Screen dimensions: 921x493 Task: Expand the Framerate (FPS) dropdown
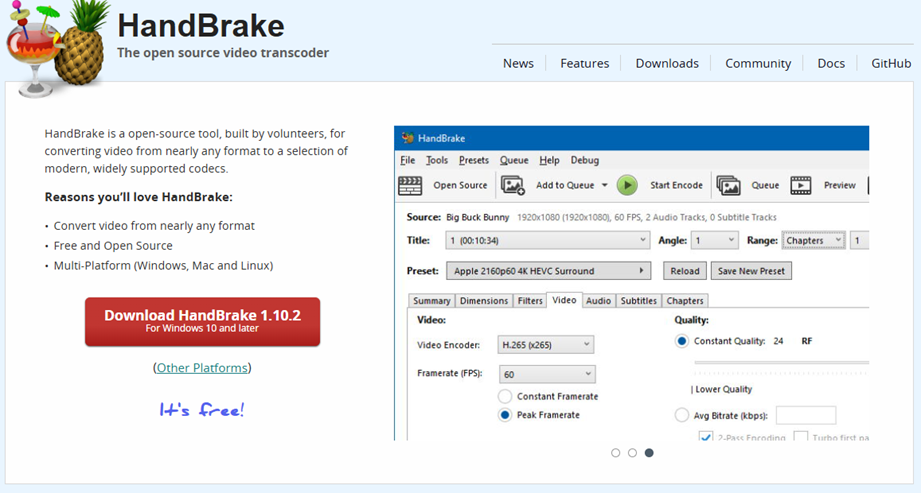tap(545, 374)
